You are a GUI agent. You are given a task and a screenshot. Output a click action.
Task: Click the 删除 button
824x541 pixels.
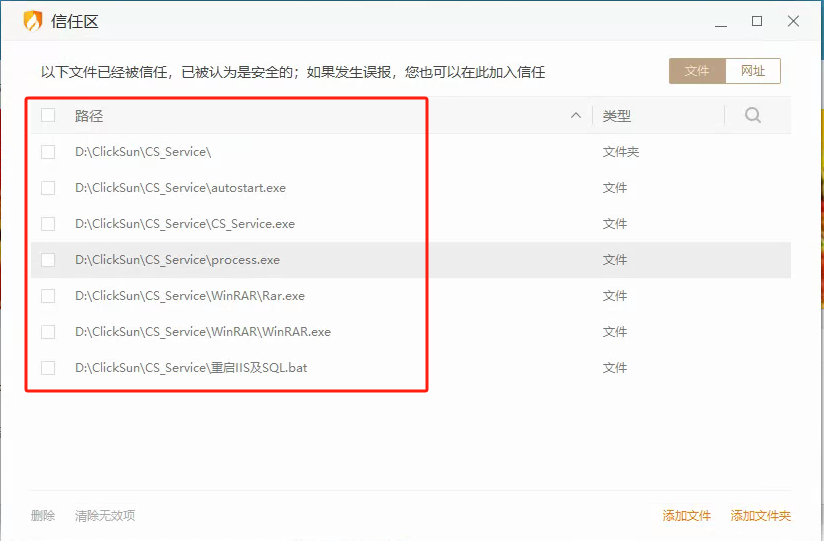click(43, 515)
